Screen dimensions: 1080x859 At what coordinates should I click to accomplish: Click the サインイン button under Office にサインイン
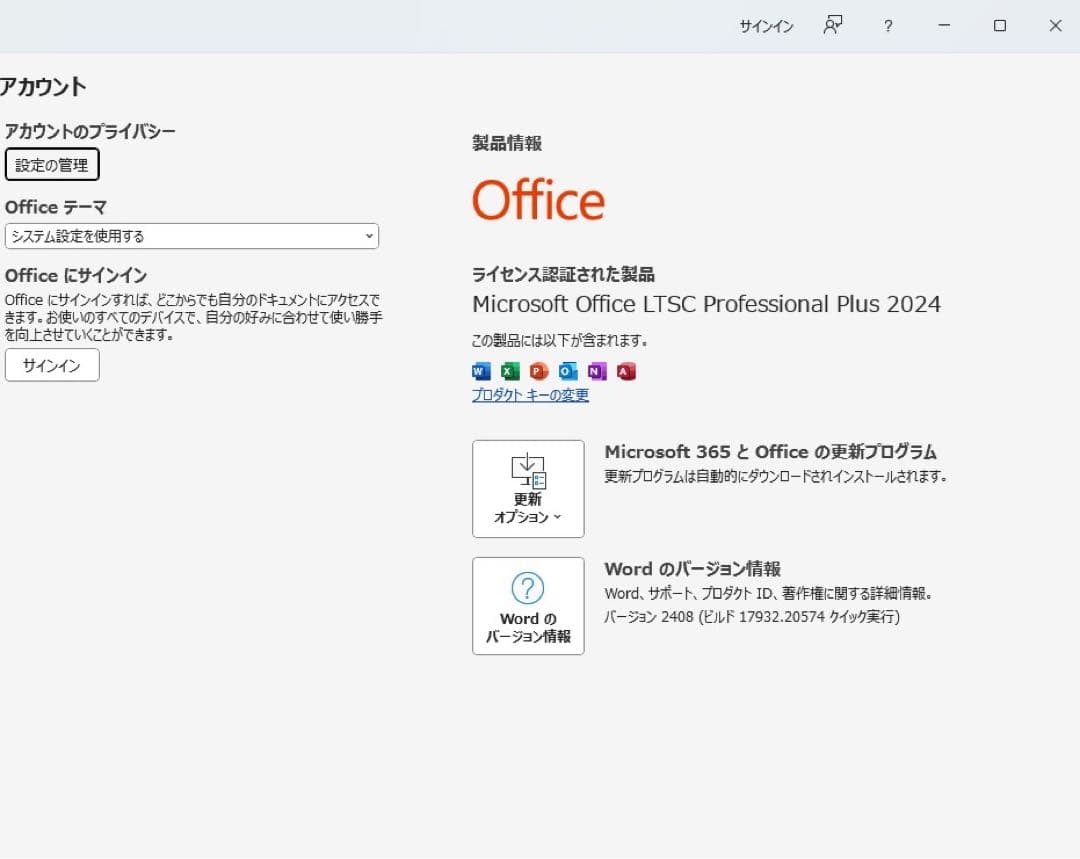[51, 366]
